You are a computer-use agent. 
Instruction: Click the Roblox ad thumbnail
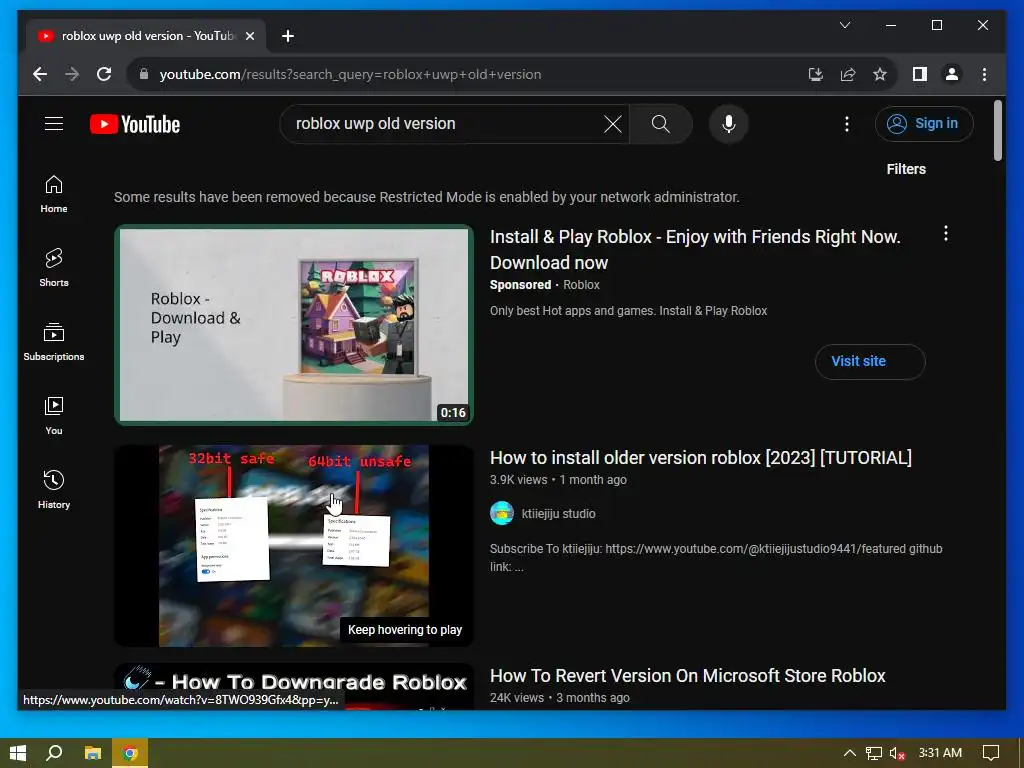[x=294, y=325]
